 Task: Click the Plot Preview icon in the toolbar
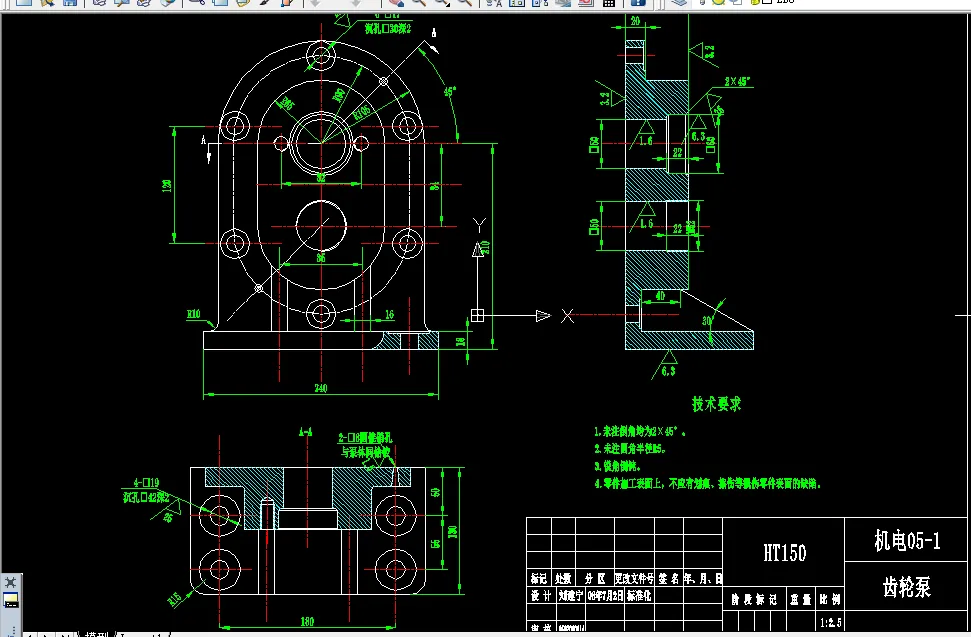[121, 2]
